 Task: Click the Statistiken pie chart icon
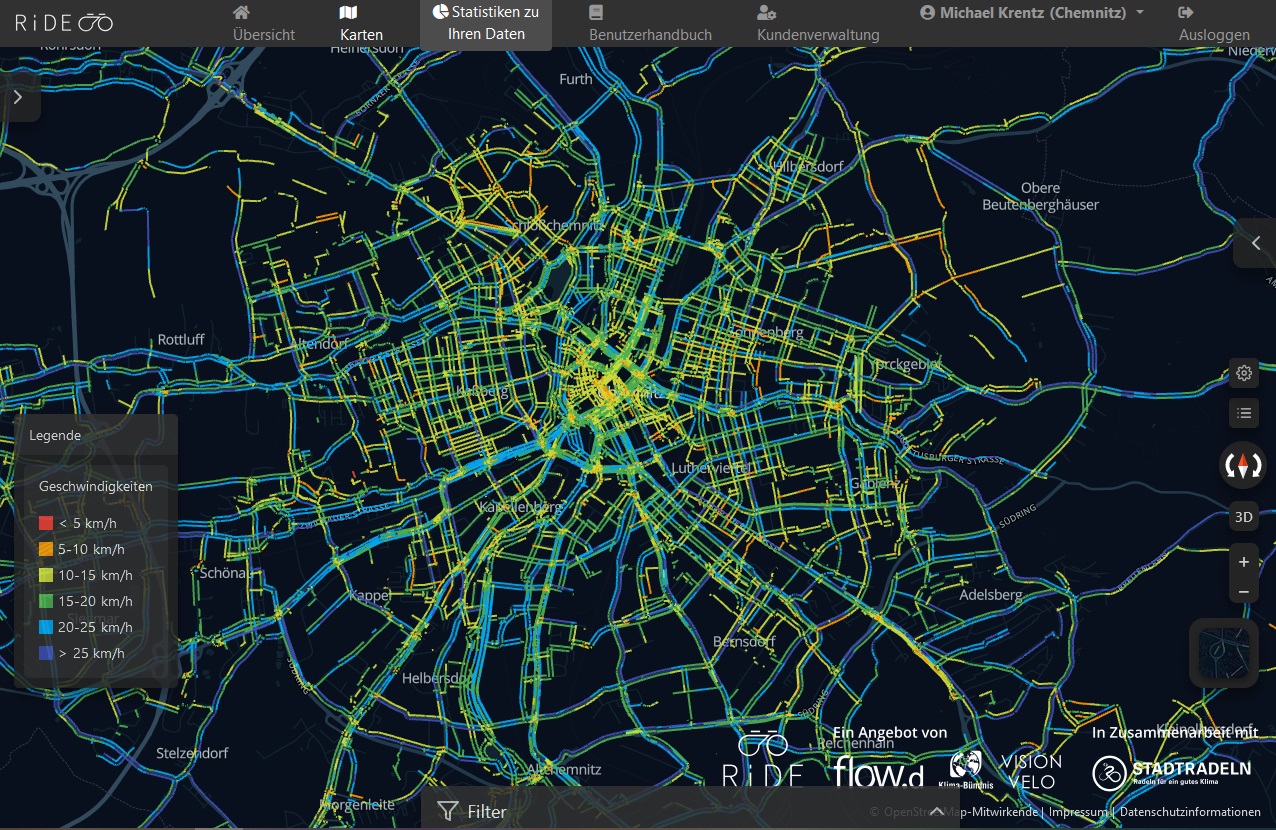pos(440,12)
